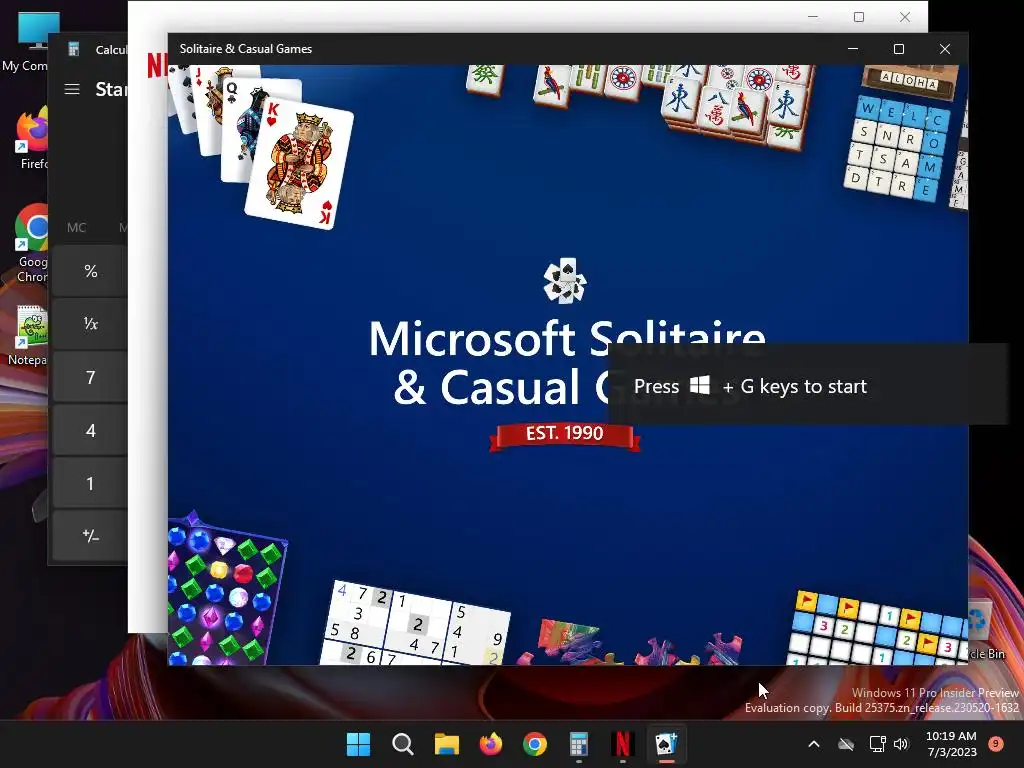
Task: Open OneDrive tray icon
Action: click(846, 744)
